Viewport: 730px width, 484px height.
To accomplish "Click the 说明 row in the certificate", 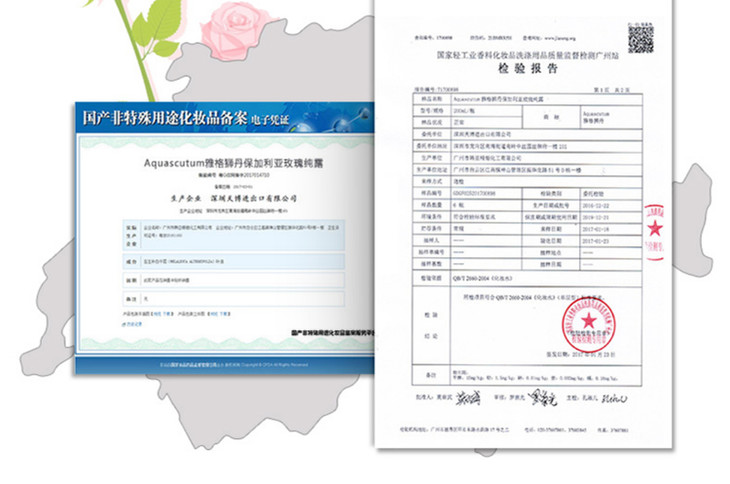I will [x=233, y=280].
